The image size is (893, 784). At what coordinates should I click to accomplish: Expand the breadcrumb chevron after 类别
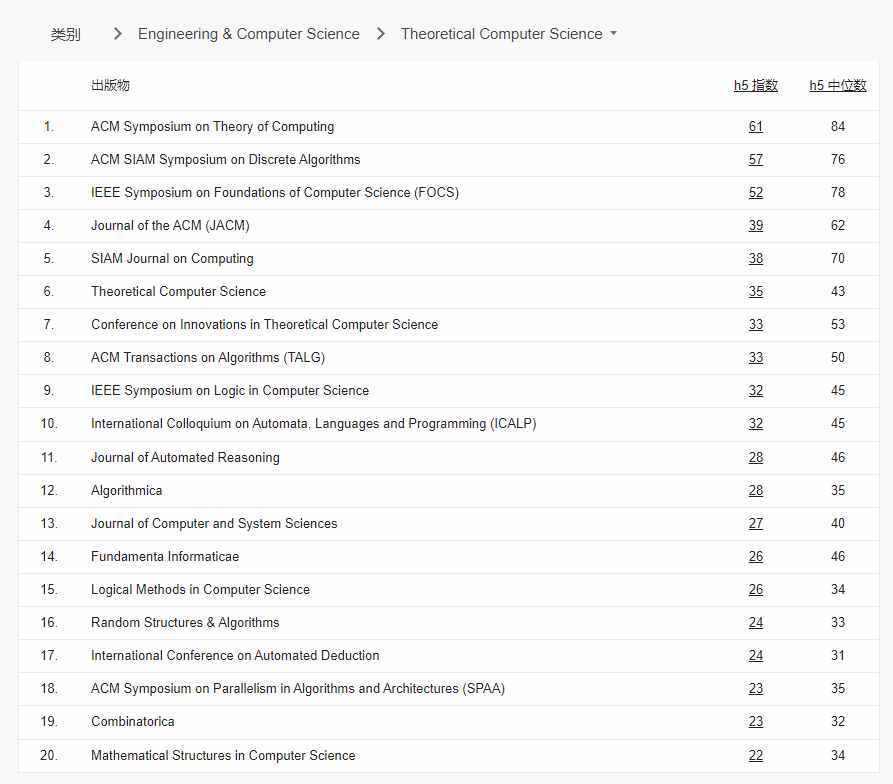(x=117, y=32)
